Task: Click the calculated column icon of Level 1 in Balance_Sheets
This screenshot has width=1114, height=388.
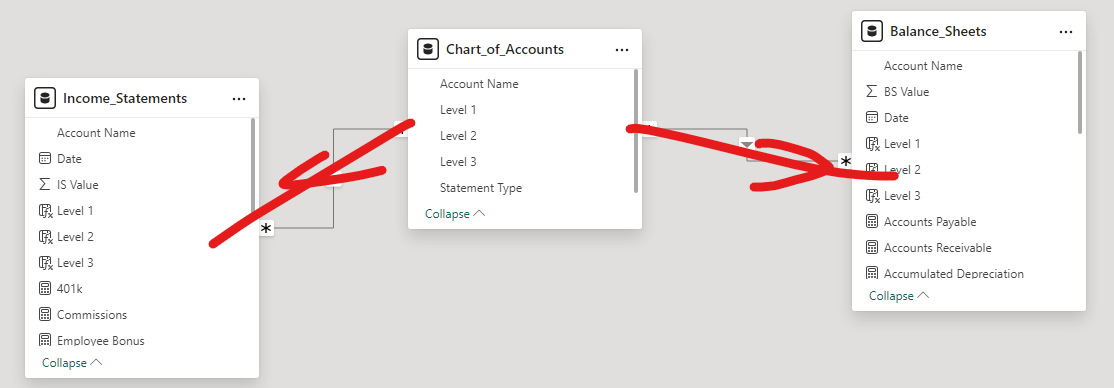Action: pyautogui.click(x=872, y=144)
